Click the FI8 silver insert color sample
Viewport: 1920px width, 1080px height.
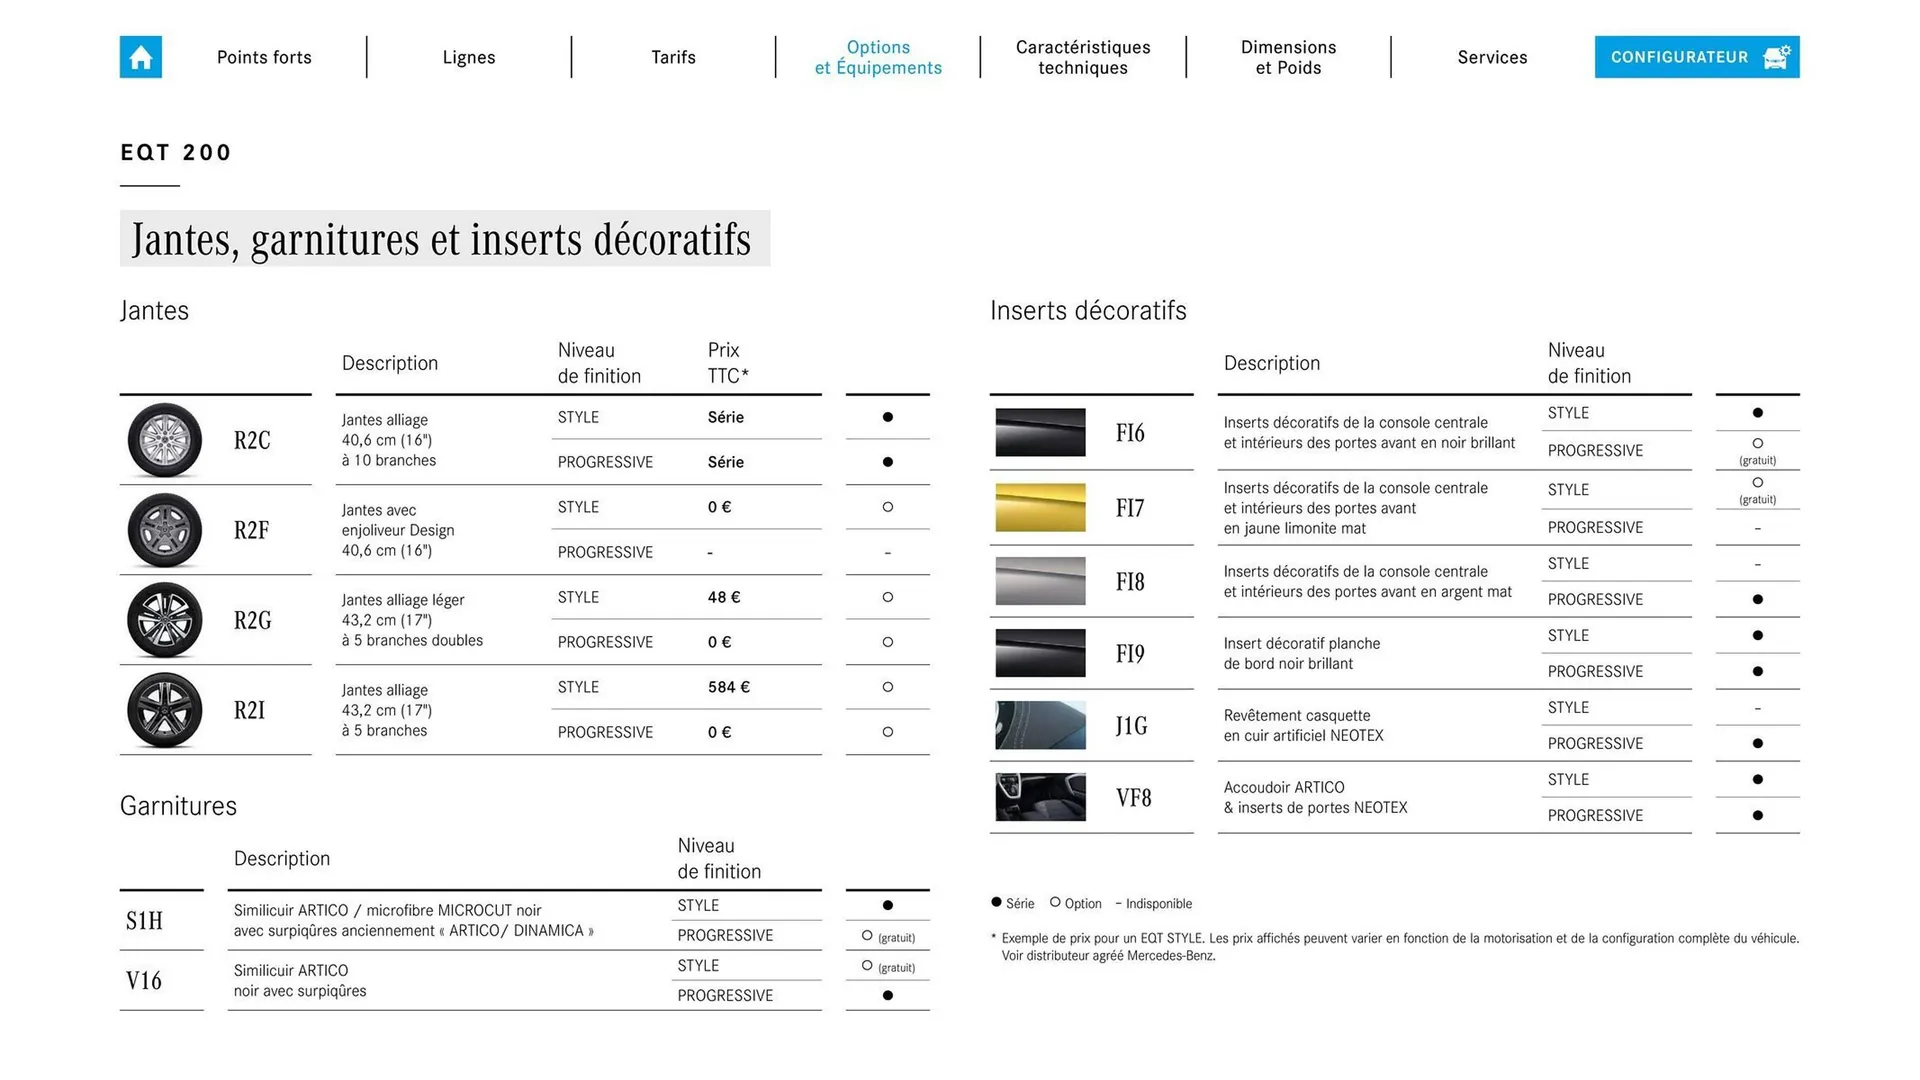click(1039, 581)
